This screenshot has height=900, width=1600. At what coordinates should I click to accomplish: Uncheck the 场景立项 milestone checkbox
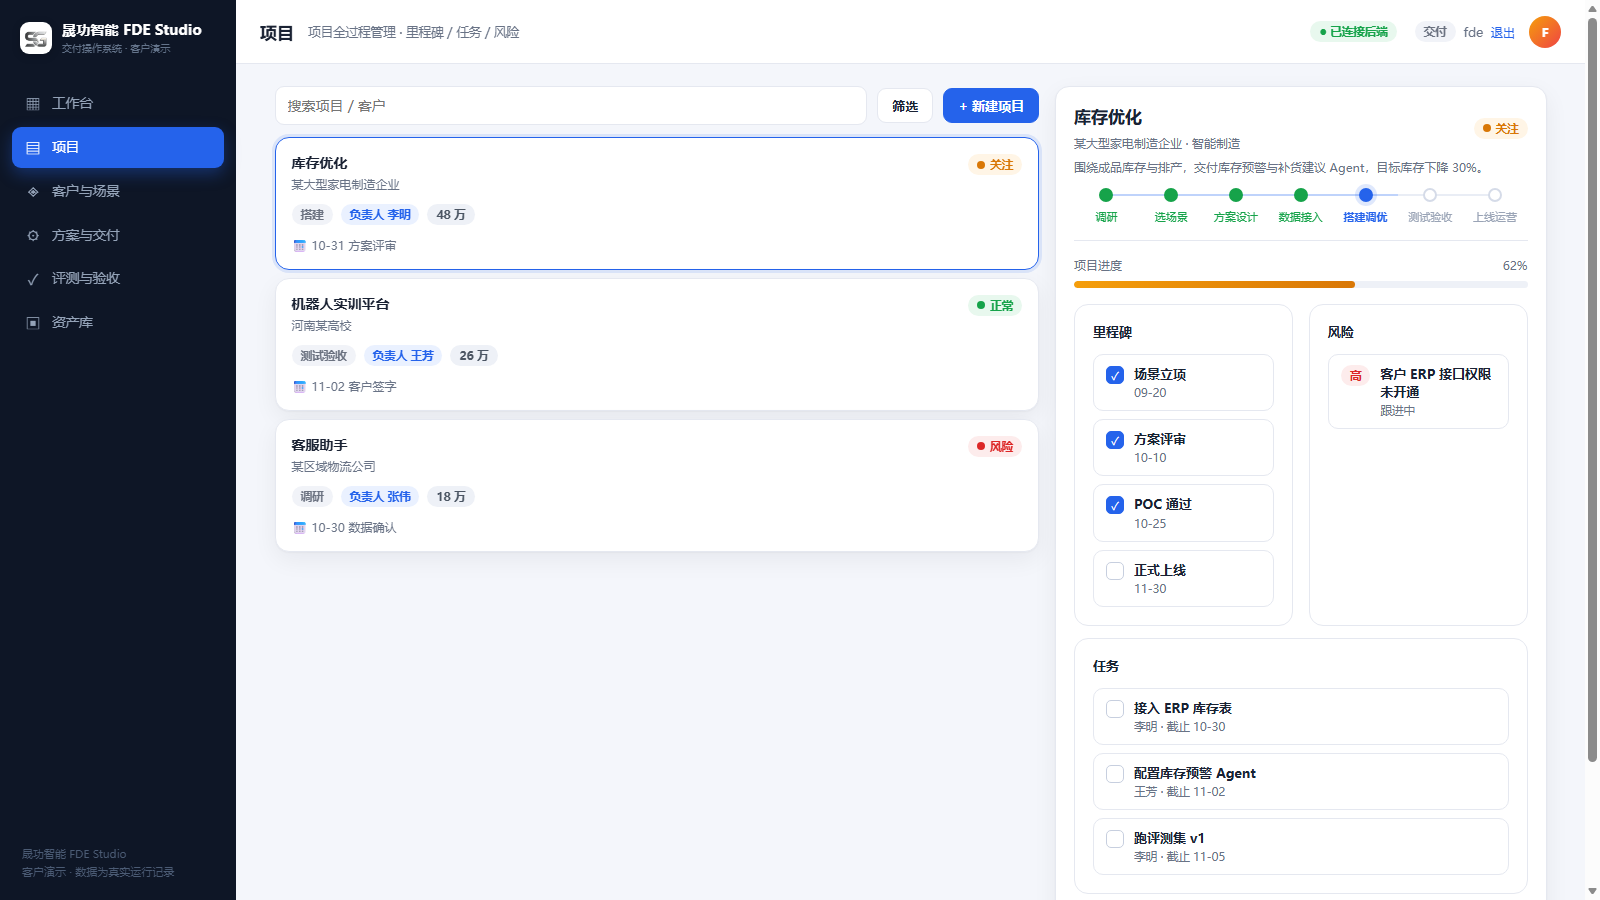(1115, 375)
